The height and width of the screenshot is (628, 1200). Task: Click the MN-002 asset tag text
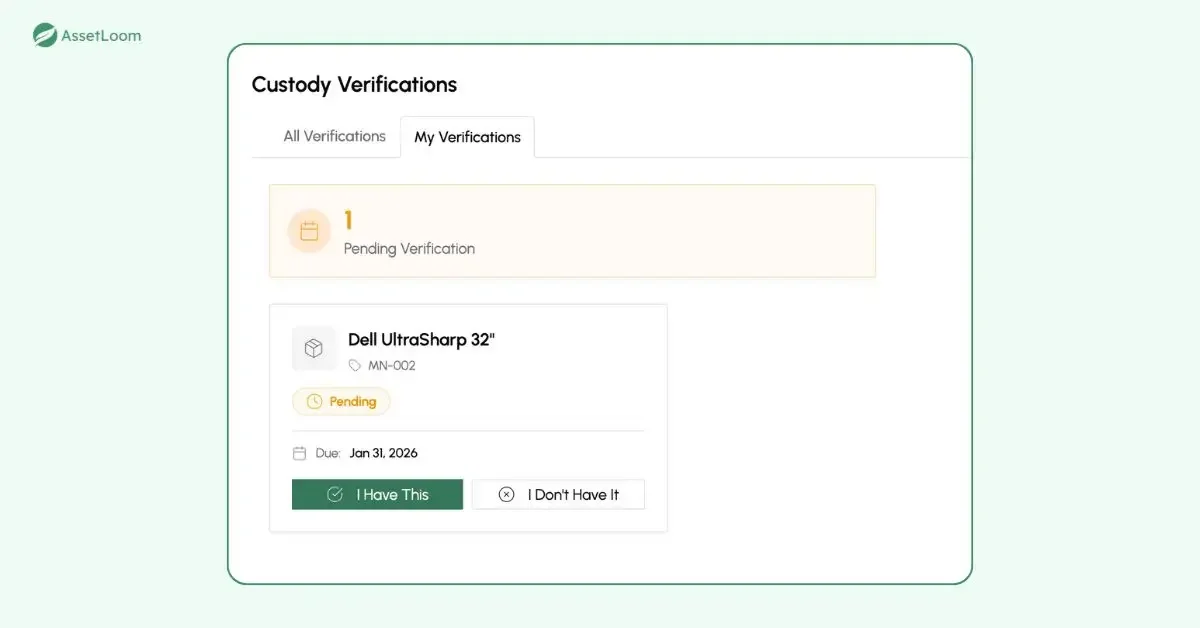click(392, 366)
